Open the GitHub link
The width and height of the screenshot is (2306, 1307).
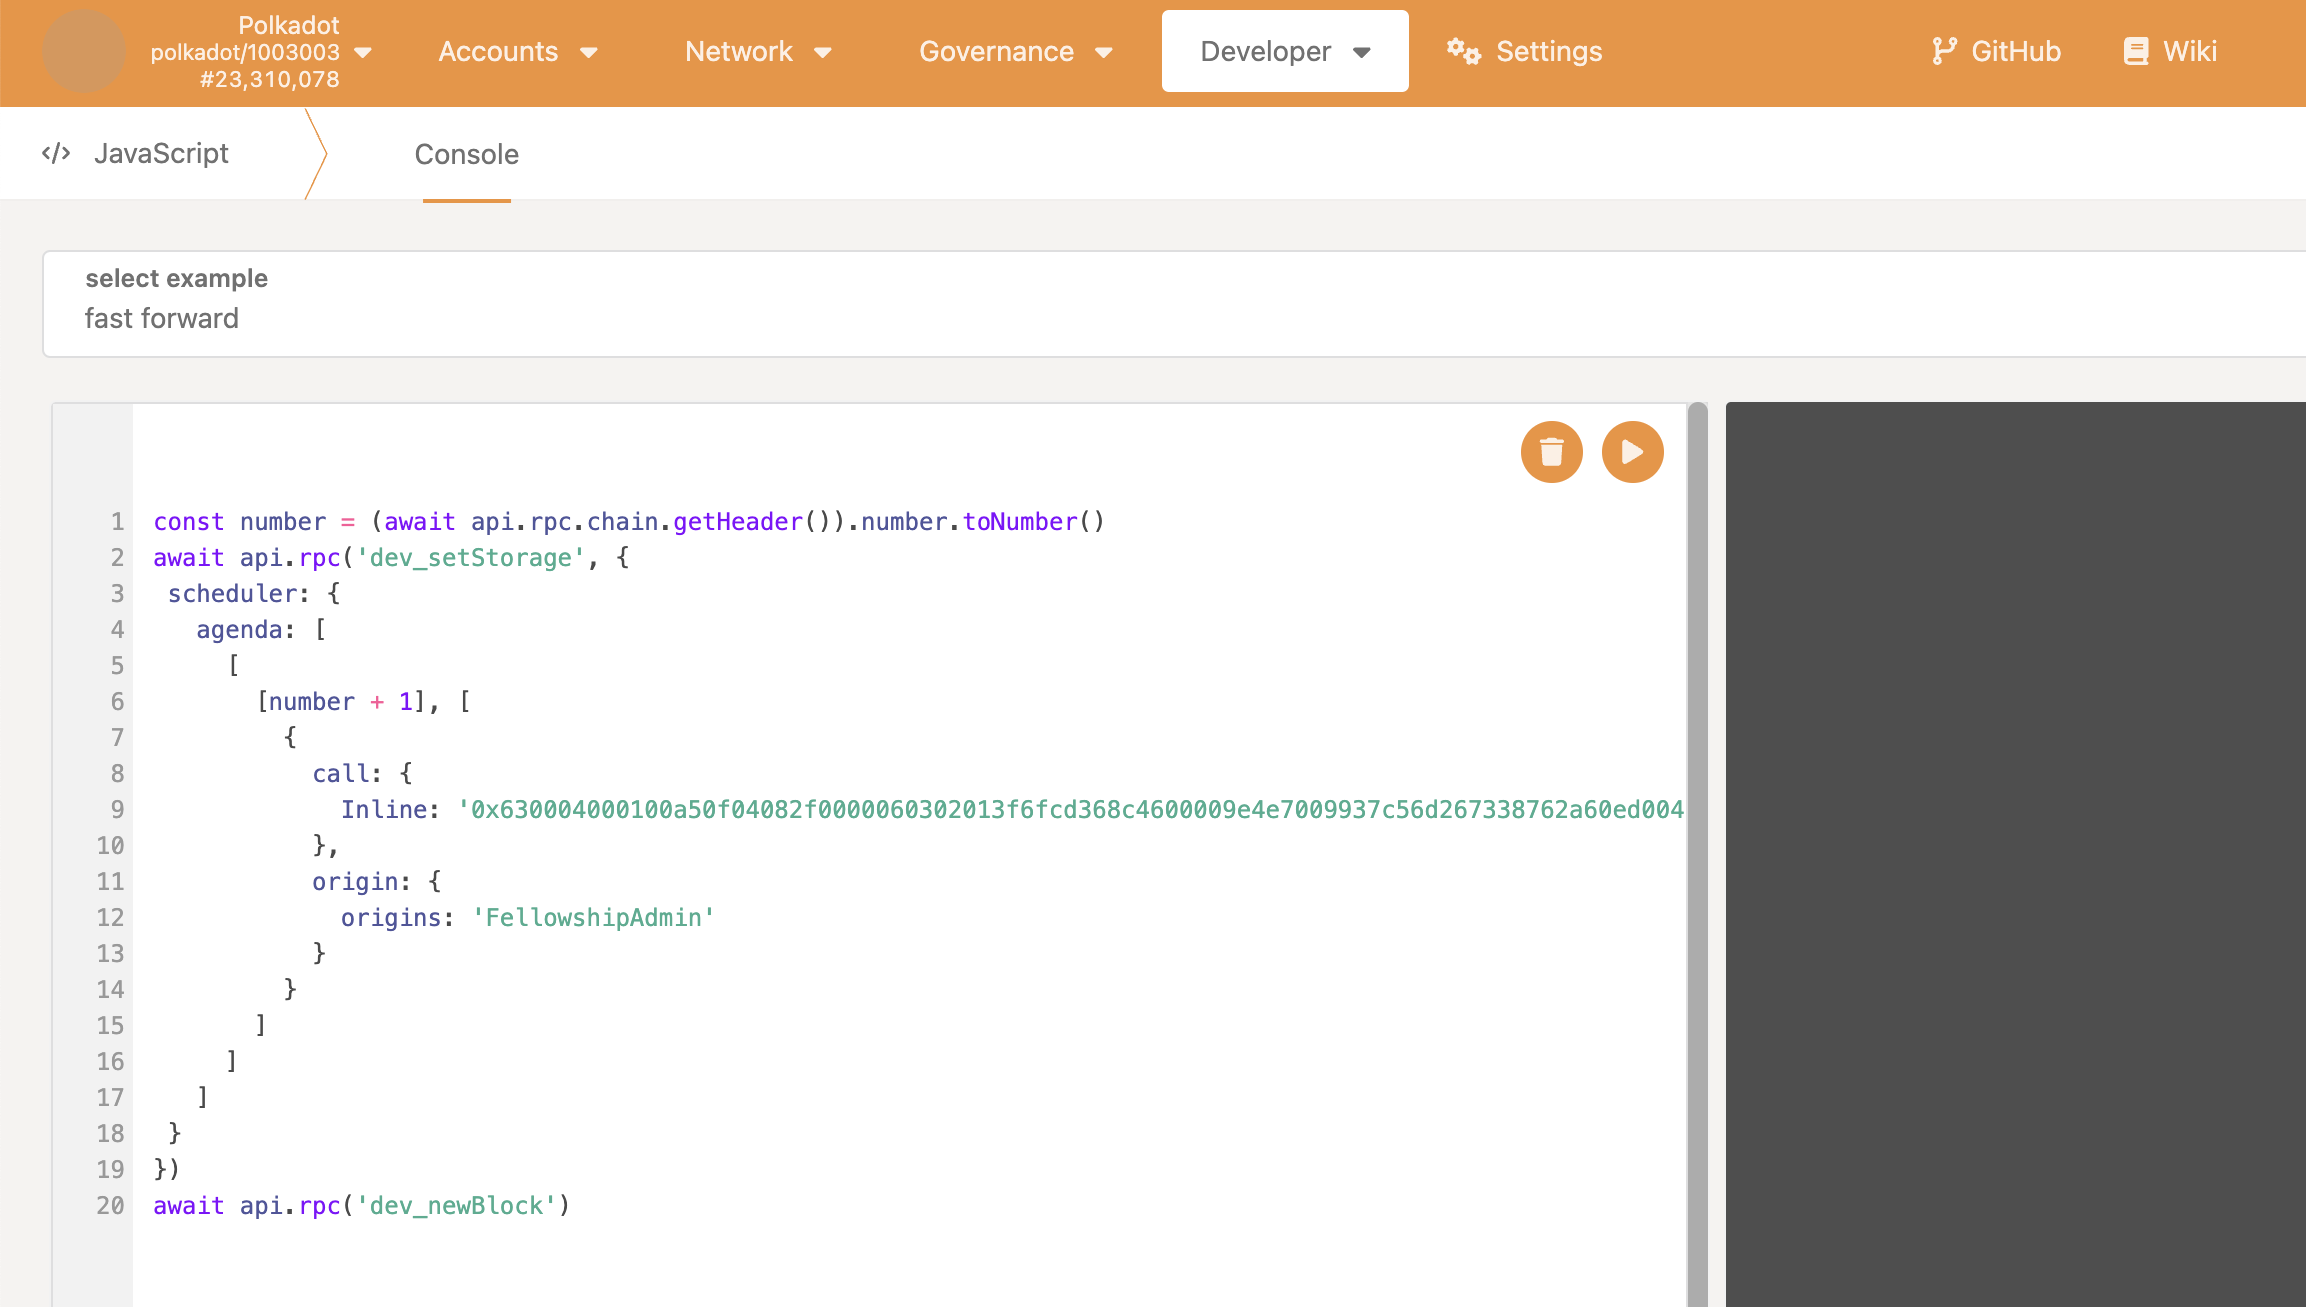coord(2015,51)
